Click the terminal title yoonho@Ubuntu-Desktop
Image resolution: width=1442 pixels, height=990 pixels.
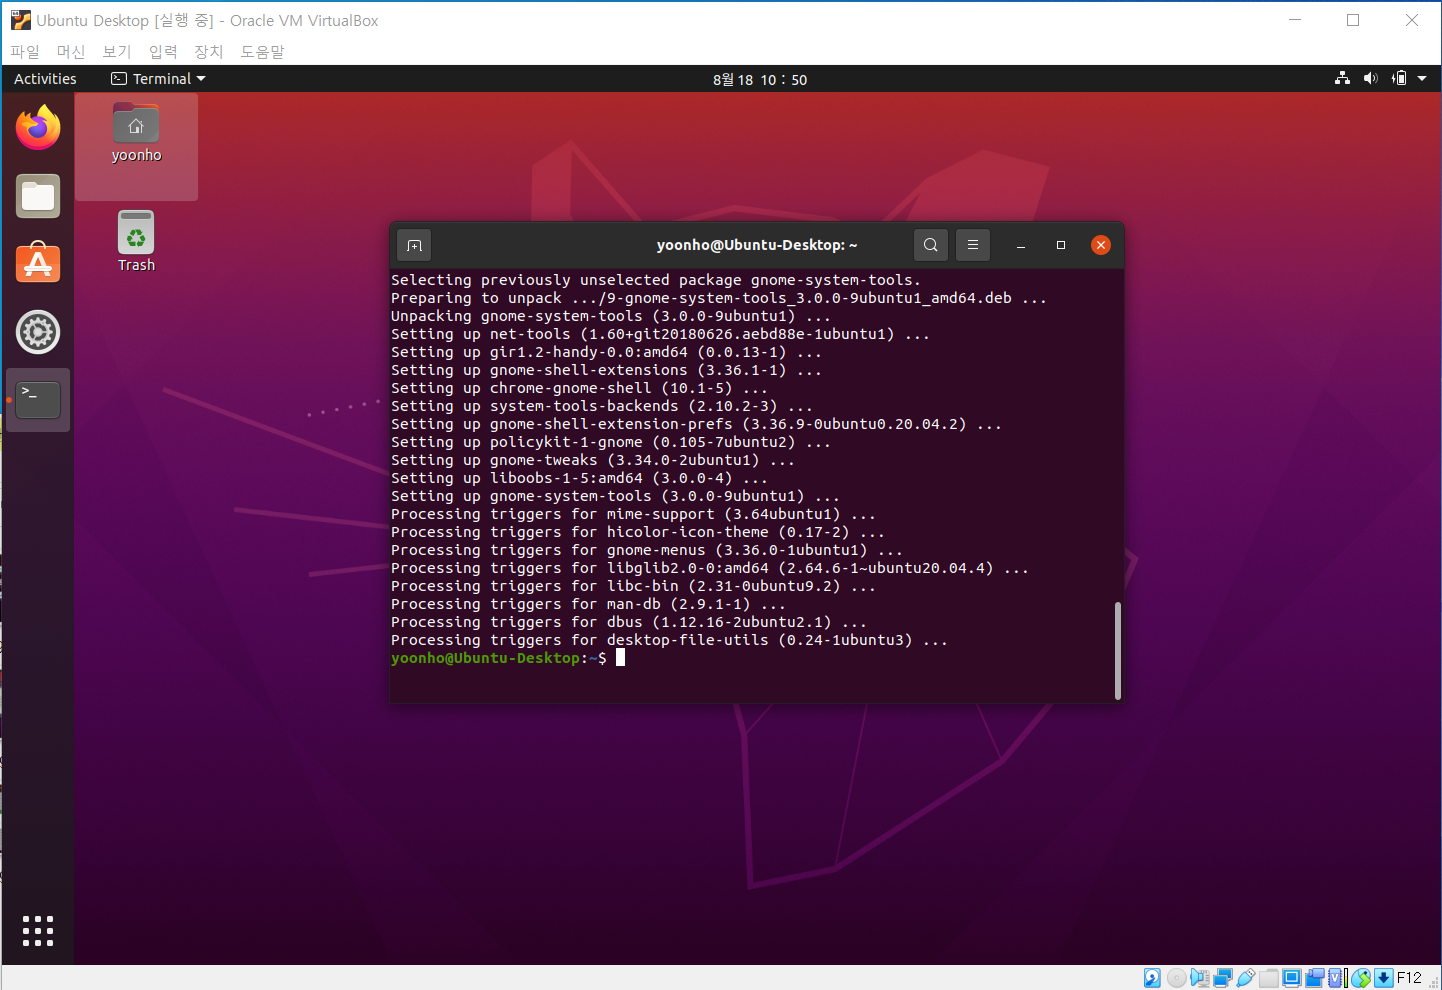coord(757,245)
